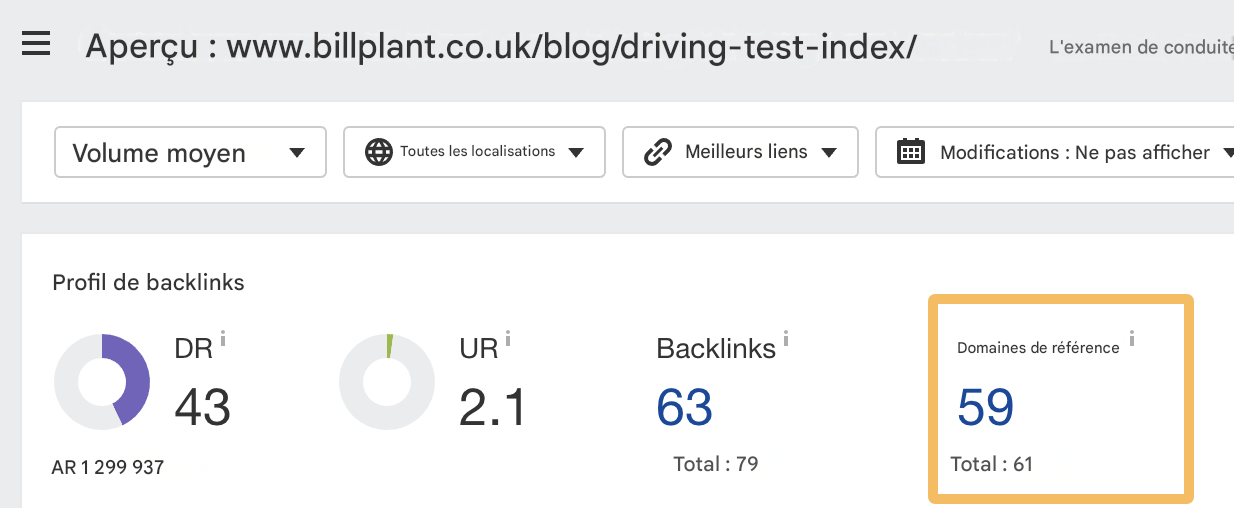Click the Backlinks label
This screenshot has height=508, width=1234.
(x=716, y=348)
